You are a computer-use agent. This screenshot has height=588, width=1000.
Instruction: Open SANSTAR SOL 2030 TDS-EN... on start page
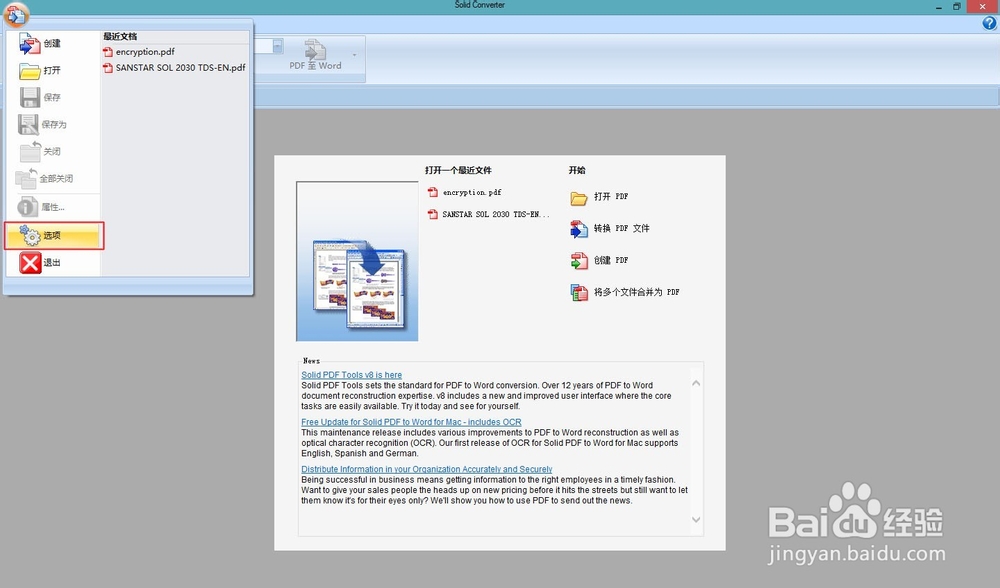(496, 214)
